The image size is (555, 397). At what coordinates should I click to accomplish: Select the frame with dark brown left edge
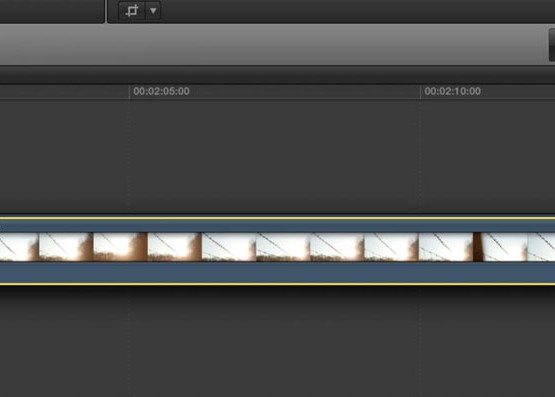tap(500, 247)
